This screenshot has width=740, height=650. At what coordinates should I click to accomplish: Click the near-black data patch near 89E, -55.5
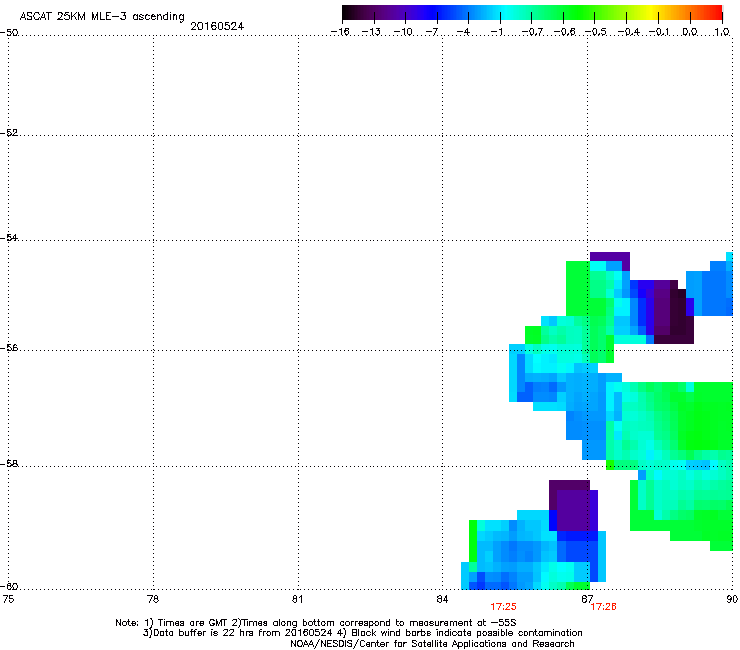(678, 316)
